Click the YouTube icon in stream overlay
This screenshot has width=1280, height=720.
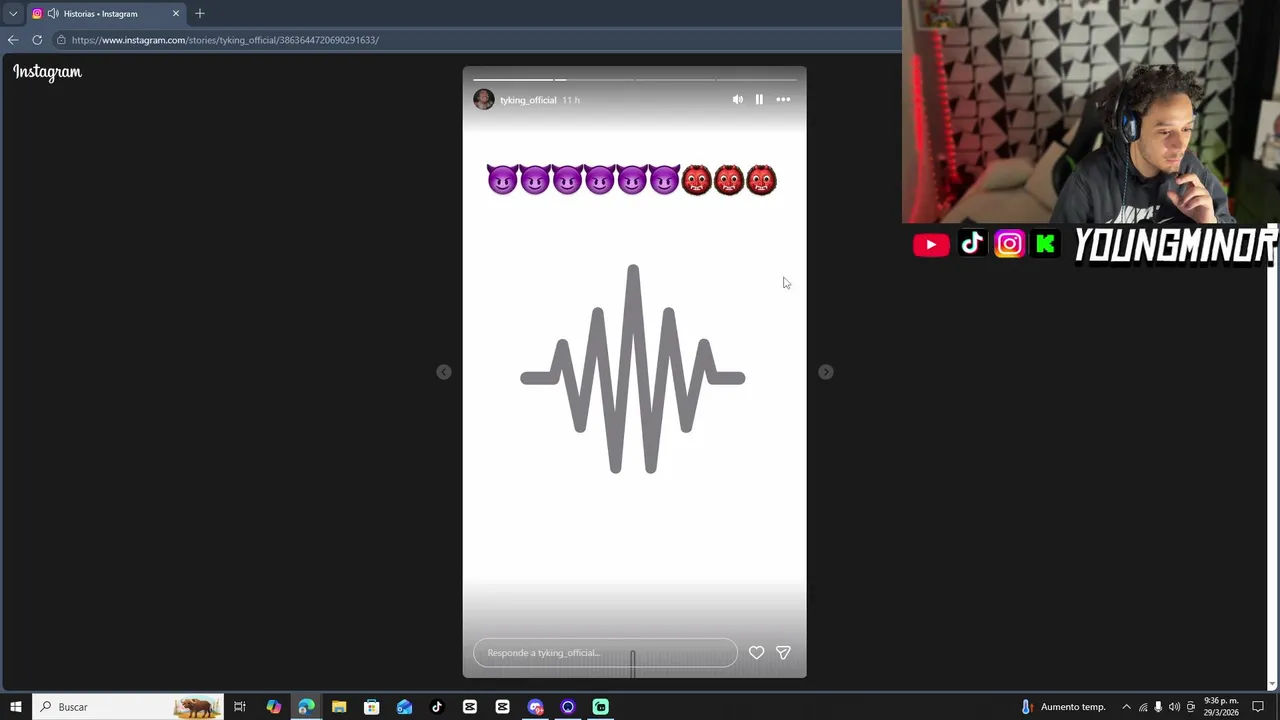click(931, 244)
